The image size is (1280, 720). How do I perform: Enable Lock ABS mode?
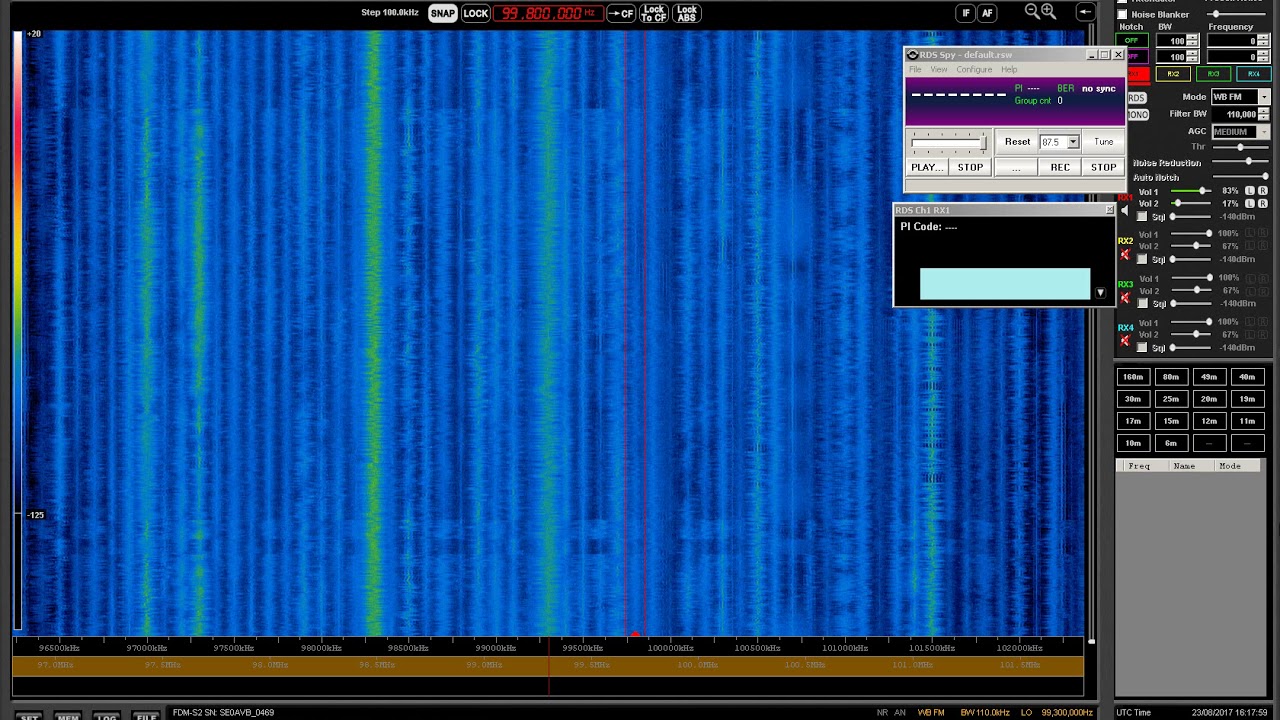click(x=687, y=13)
